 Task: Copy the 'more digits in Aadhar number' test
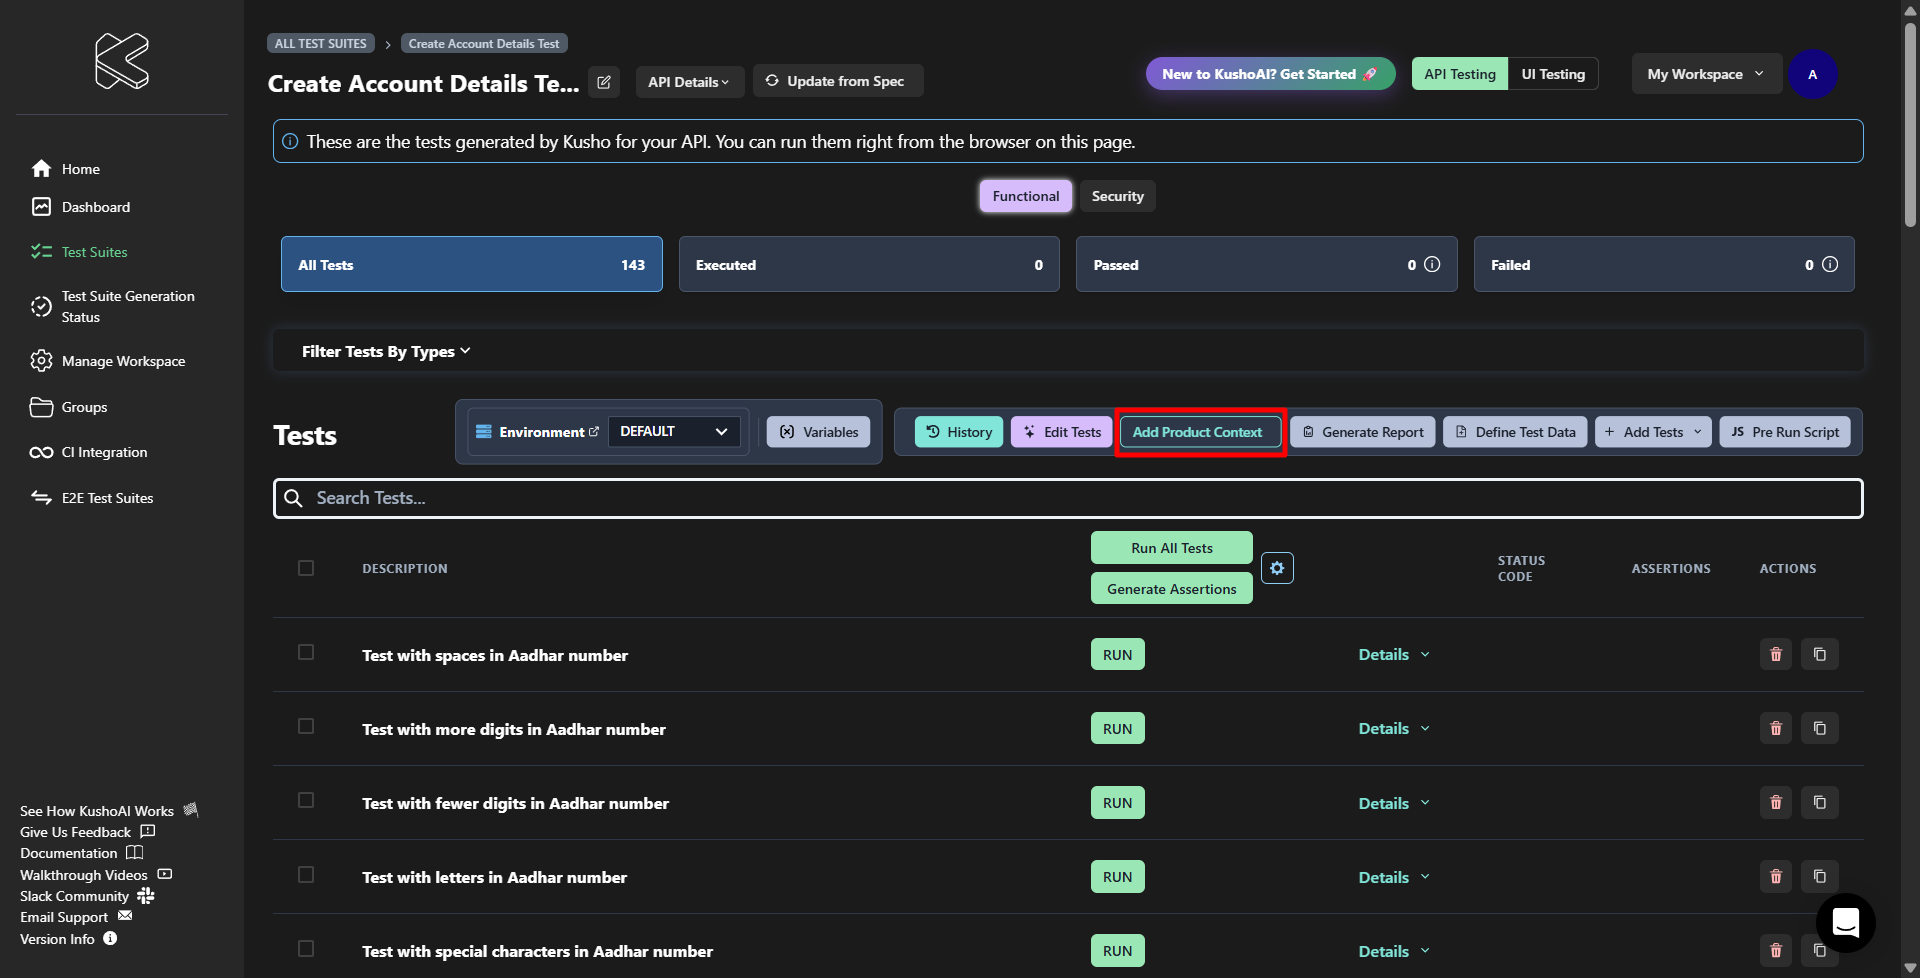tap(1820, 728)
